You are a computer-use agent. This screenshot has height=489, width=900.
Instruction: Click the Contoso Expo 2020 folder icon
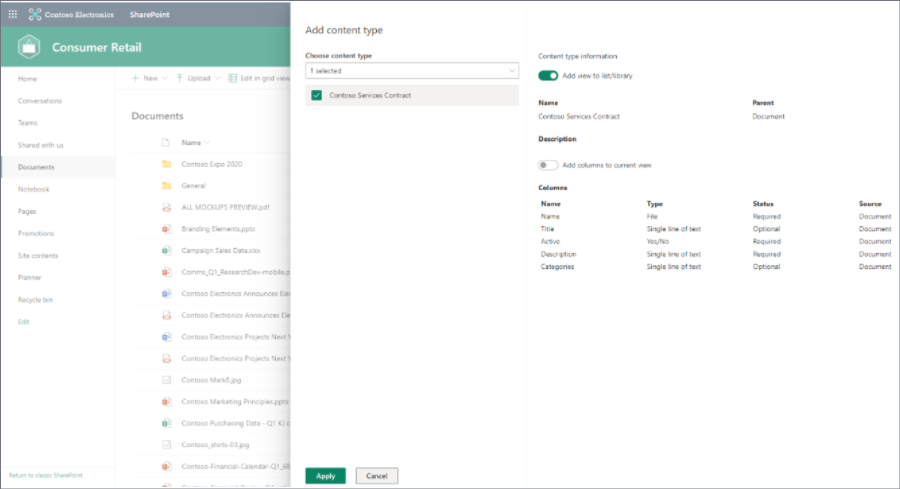tap(167, 164)
